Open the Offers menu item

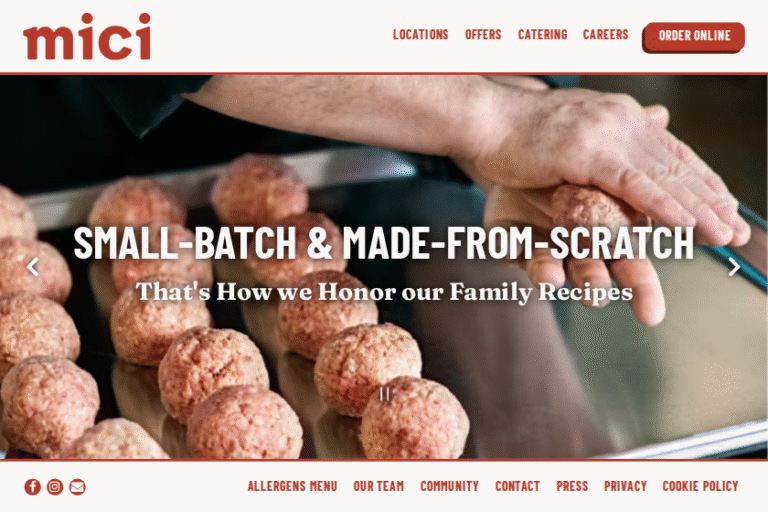(483, 35)
